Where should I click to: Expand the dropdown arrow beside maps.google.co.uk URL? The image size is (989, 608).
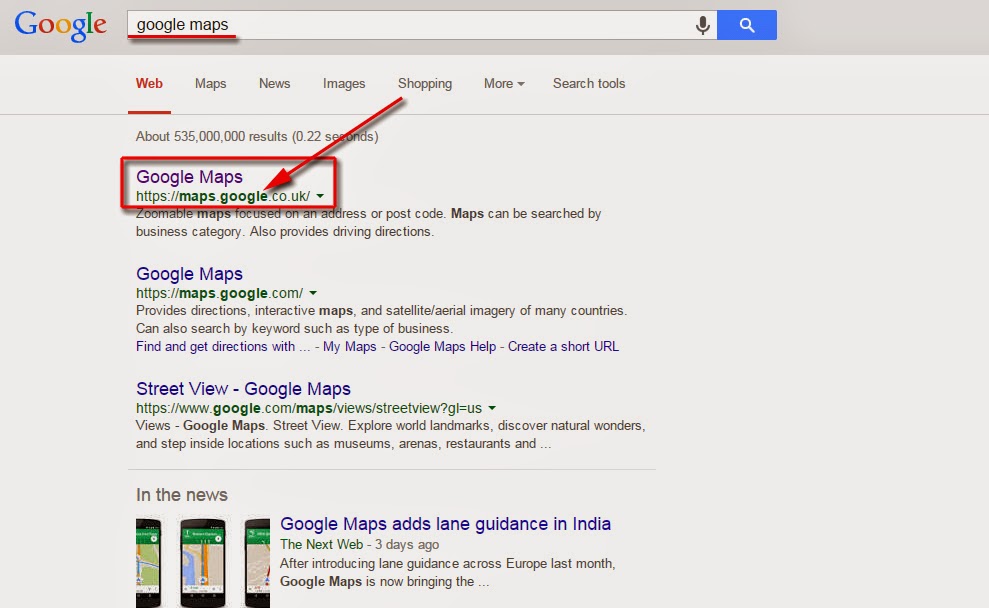tap(320, 197)
